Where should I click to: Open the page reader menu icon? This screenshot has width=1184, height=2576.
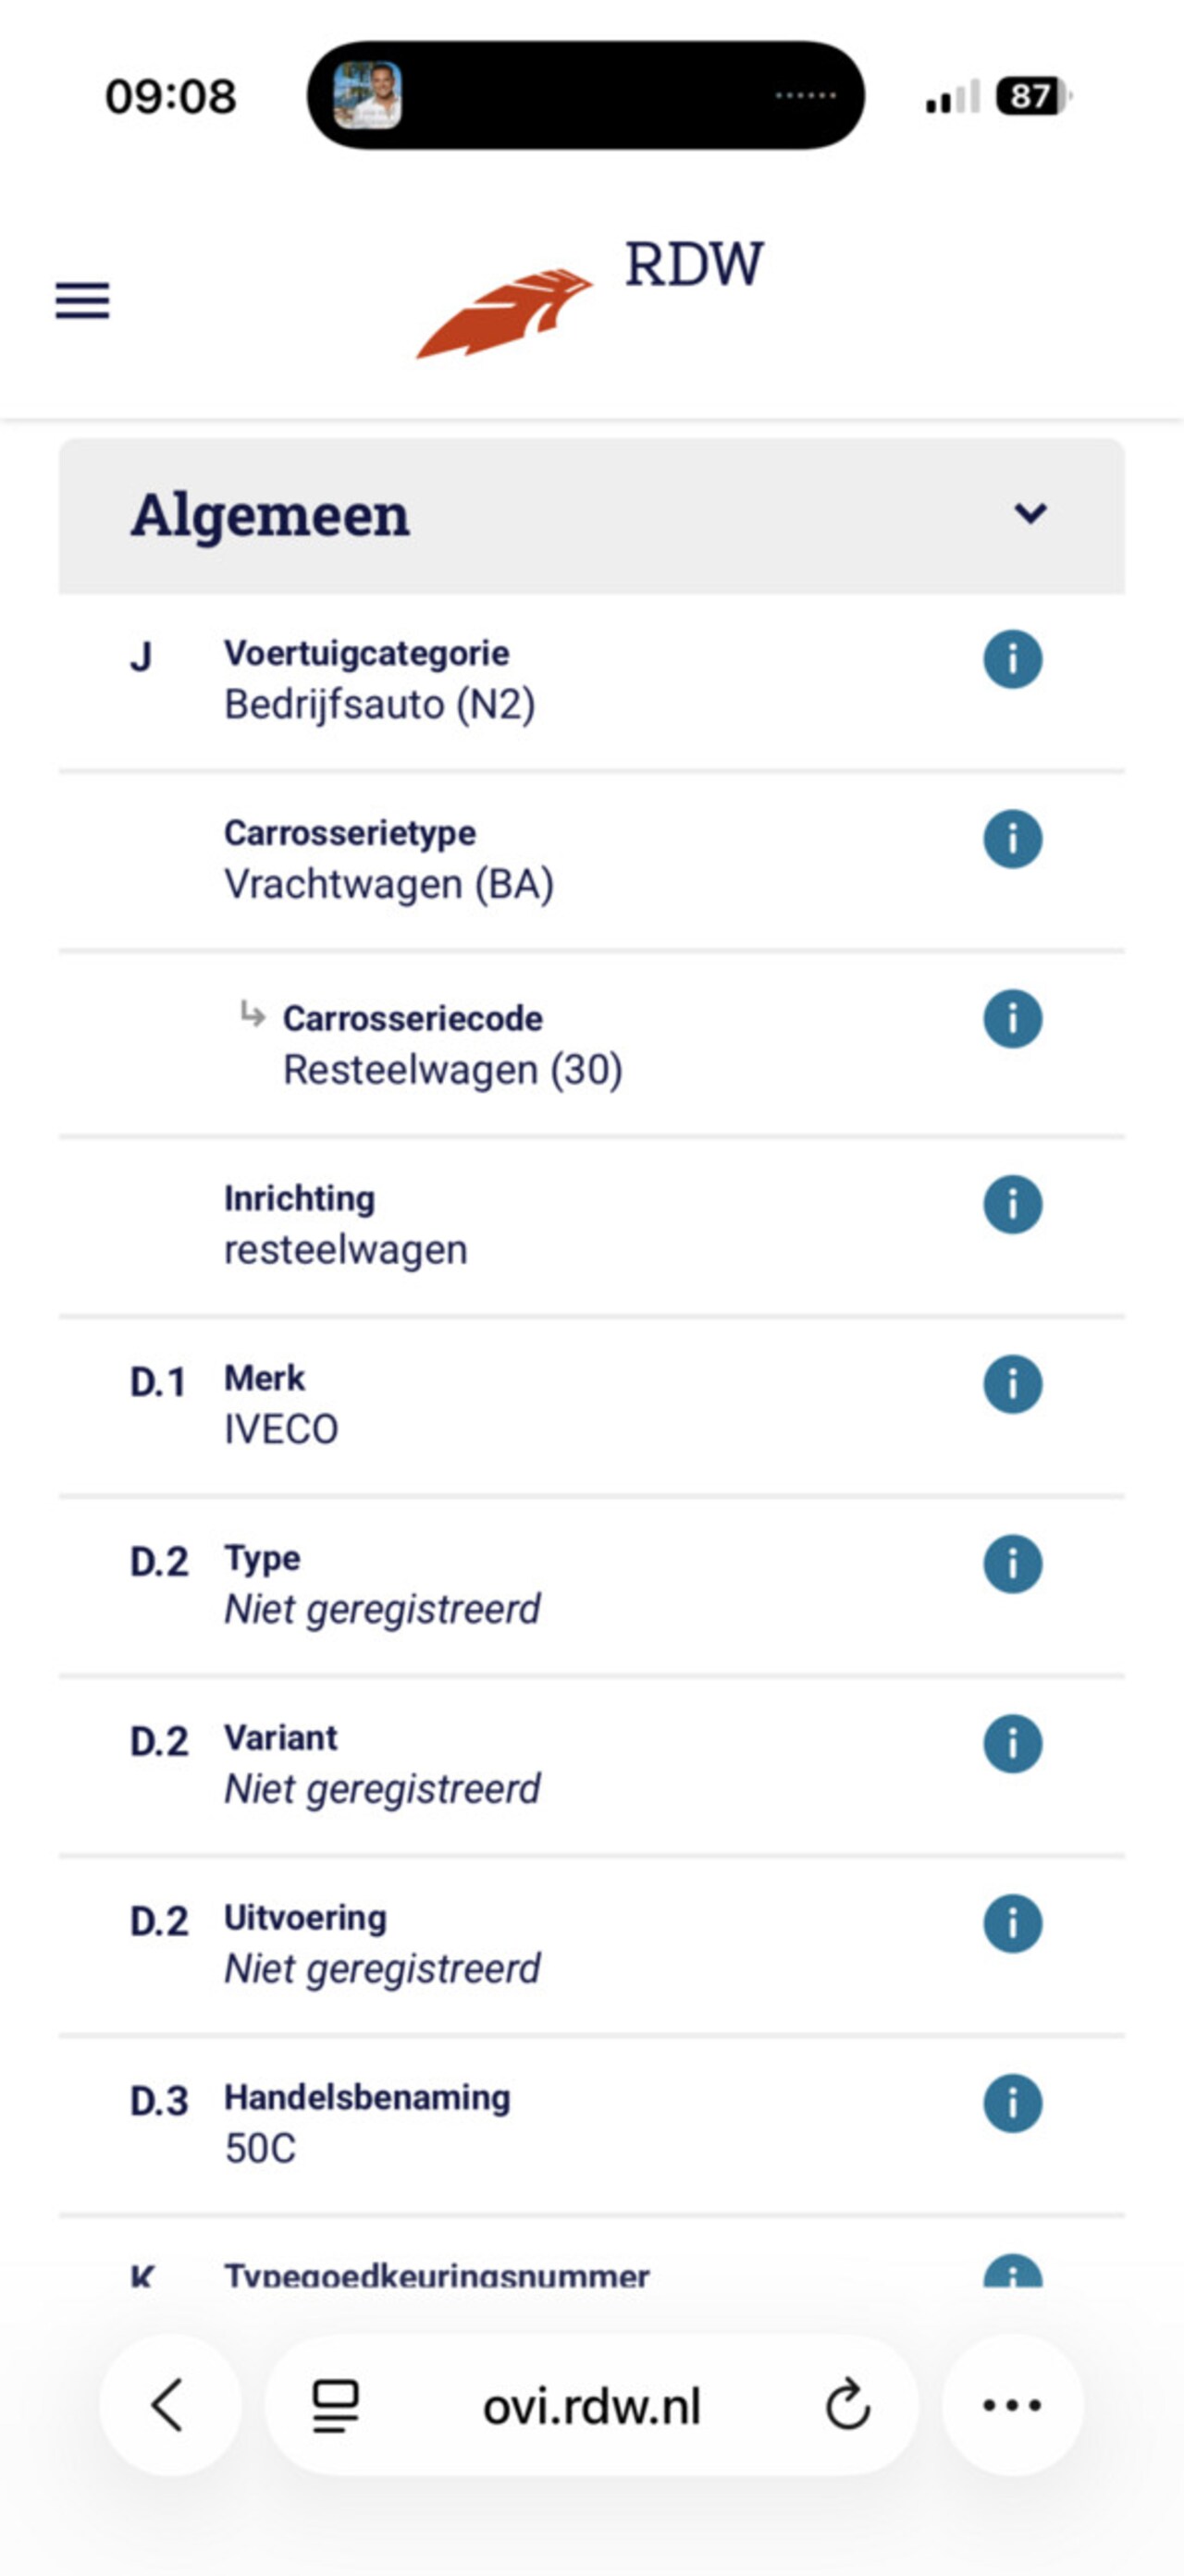(x=335, y=2405)
